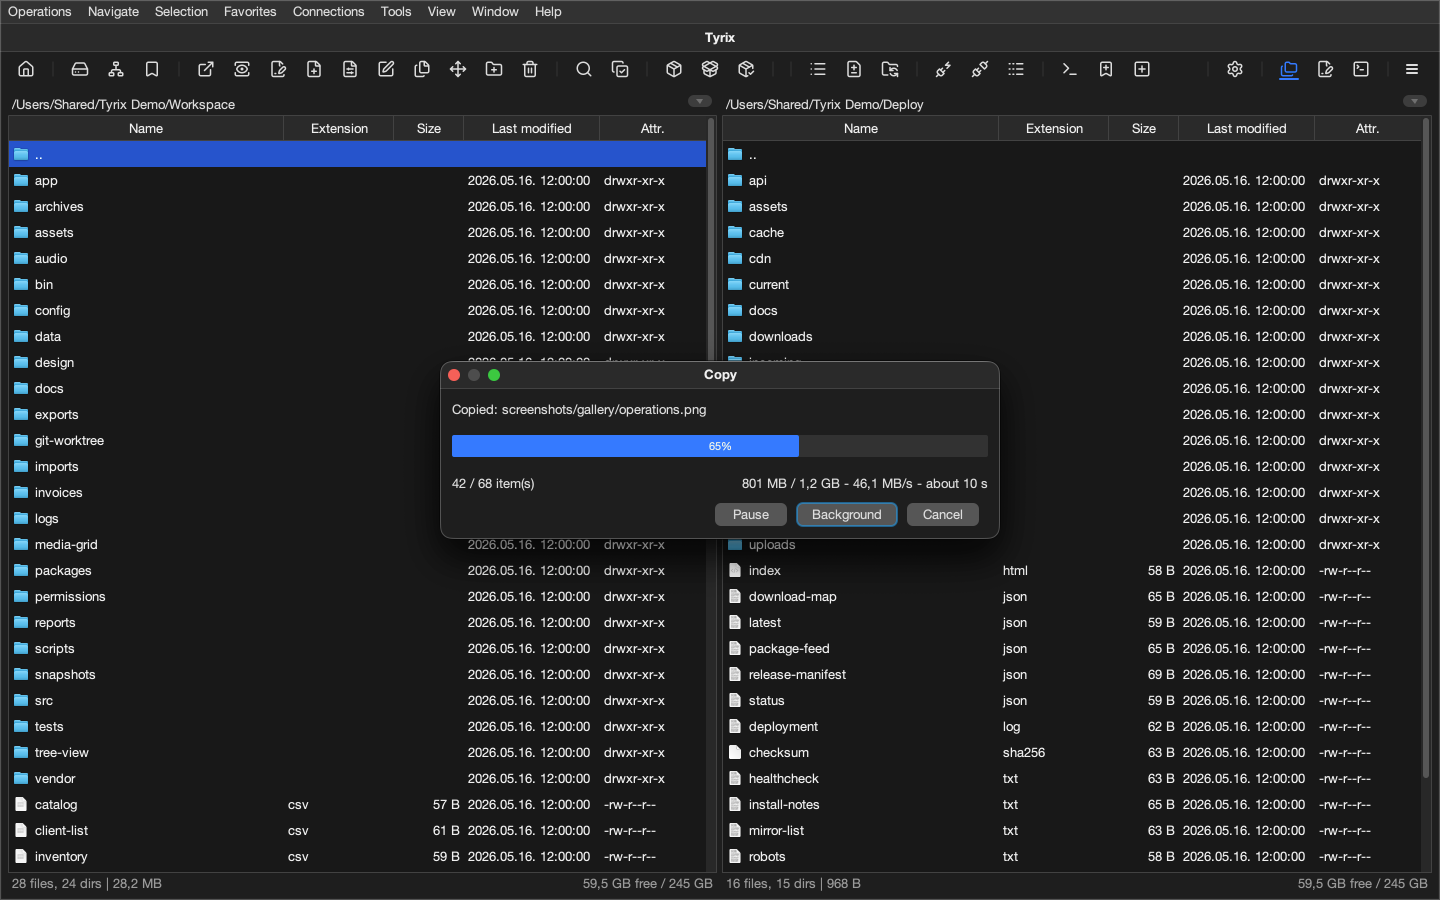Open the Favorites menu
The image size is (1440, 900).
tap(250, 11)
